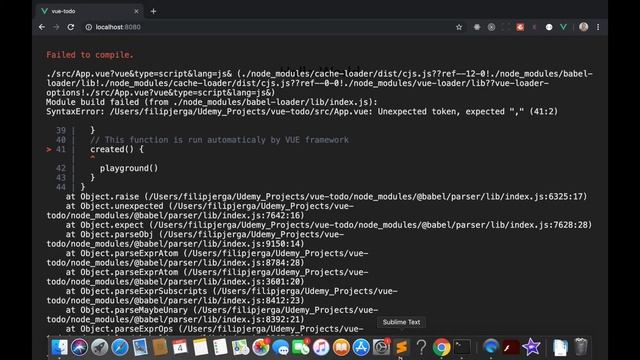Open the Chrome profile avatar
Image resolution: width=640 pixels, height=360 pixels.
click(x=584, y=27)
